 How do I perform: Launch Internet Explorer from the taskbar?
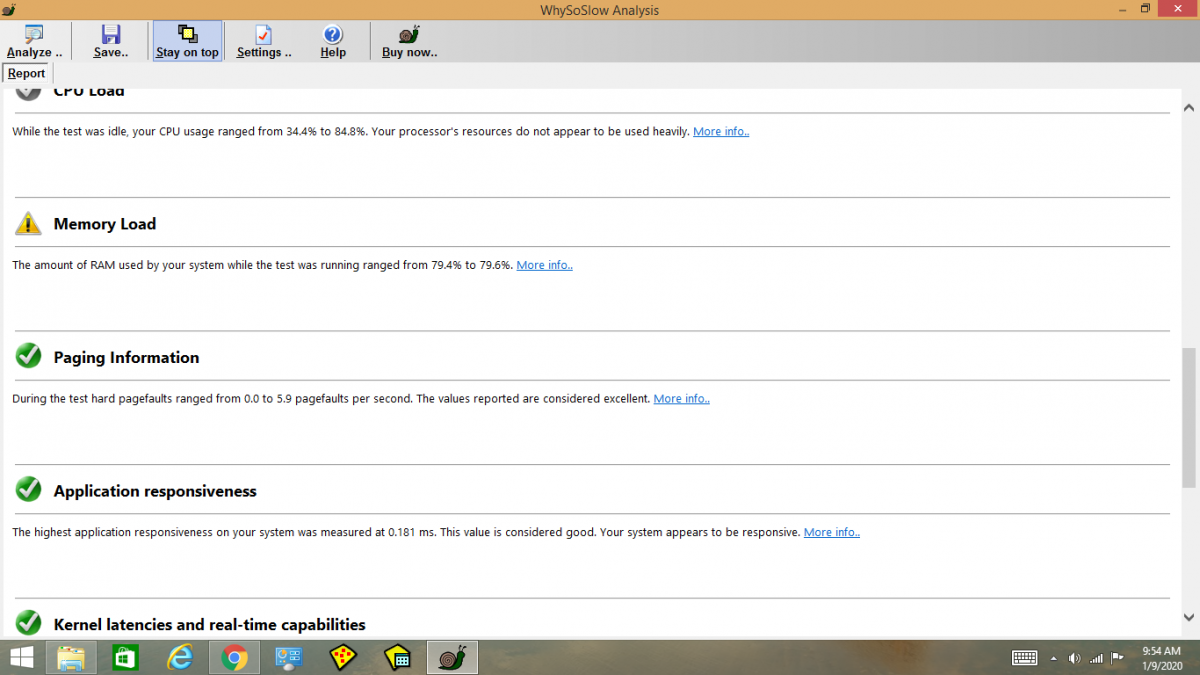click(180, 657)
